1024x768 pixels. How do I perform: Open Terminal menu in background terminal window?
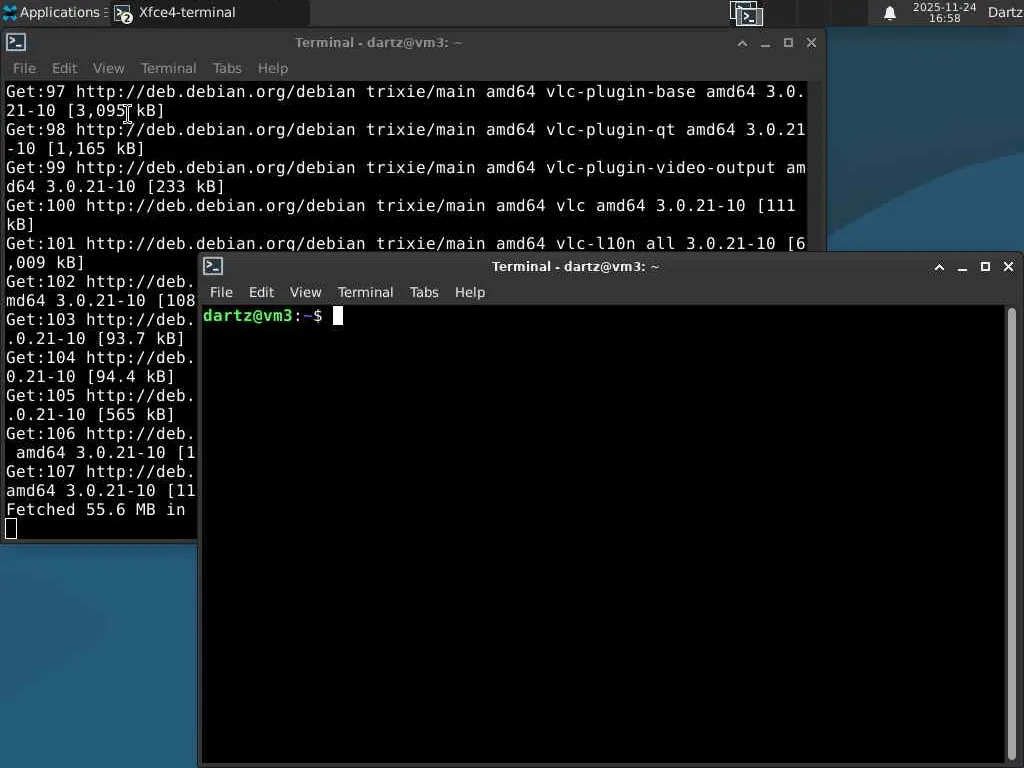168,68
